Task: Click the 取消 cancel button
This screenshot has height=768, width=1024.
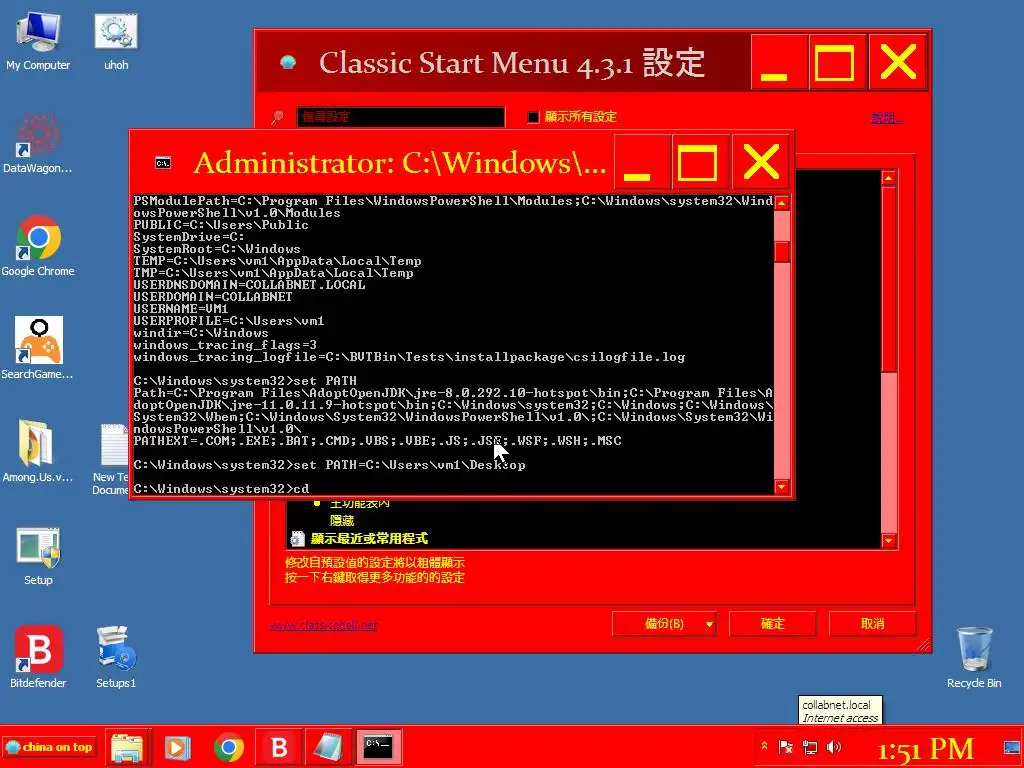Action: click(872, 624)
